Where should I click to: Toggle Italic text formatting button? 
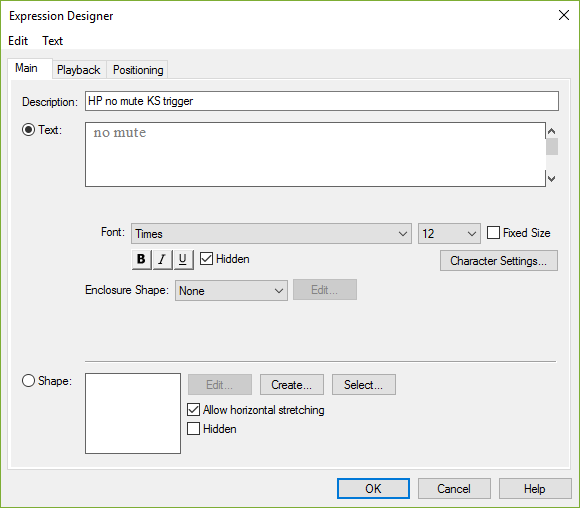click(162, 259)
